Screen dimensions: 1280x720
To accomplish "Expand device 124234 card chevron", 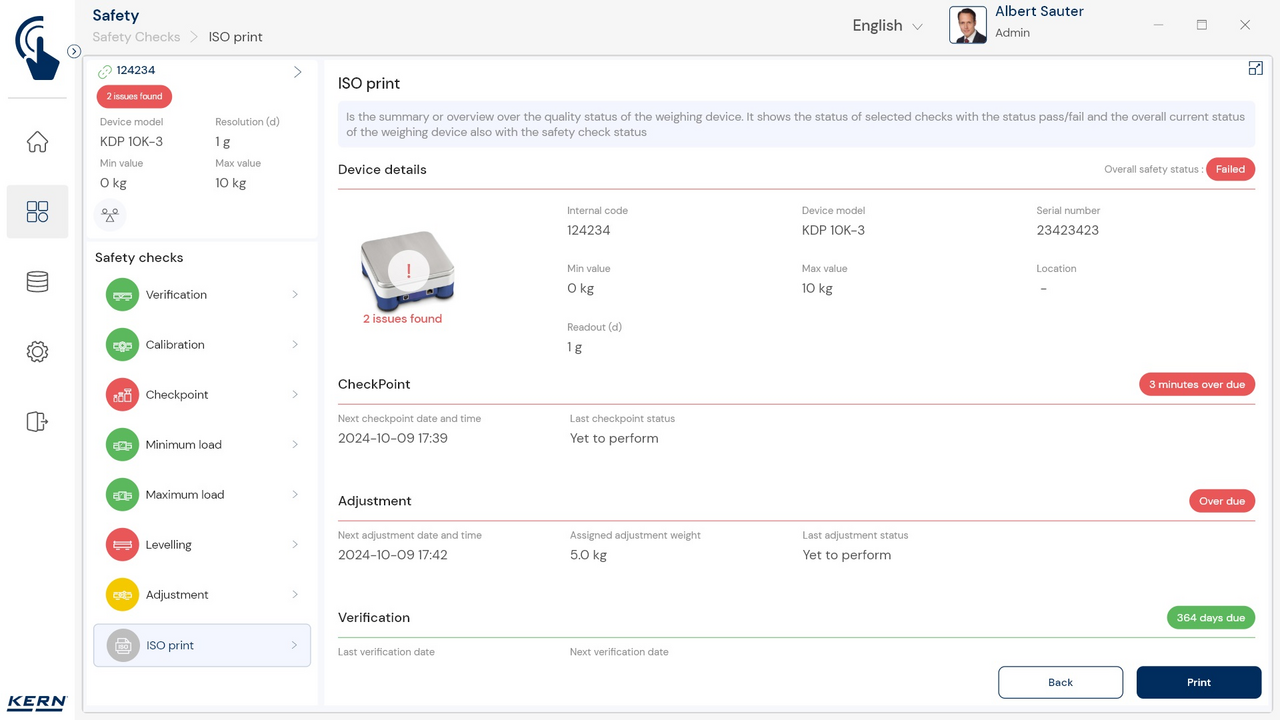I will click(x=297, y=72).
